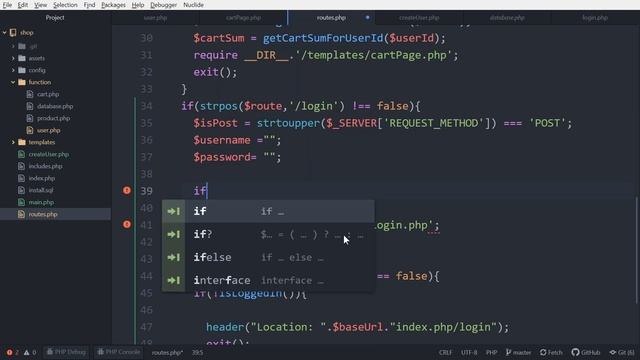Click the function folder icon
640x360 pixels.
pyautogui.click(x=22, y=82)
